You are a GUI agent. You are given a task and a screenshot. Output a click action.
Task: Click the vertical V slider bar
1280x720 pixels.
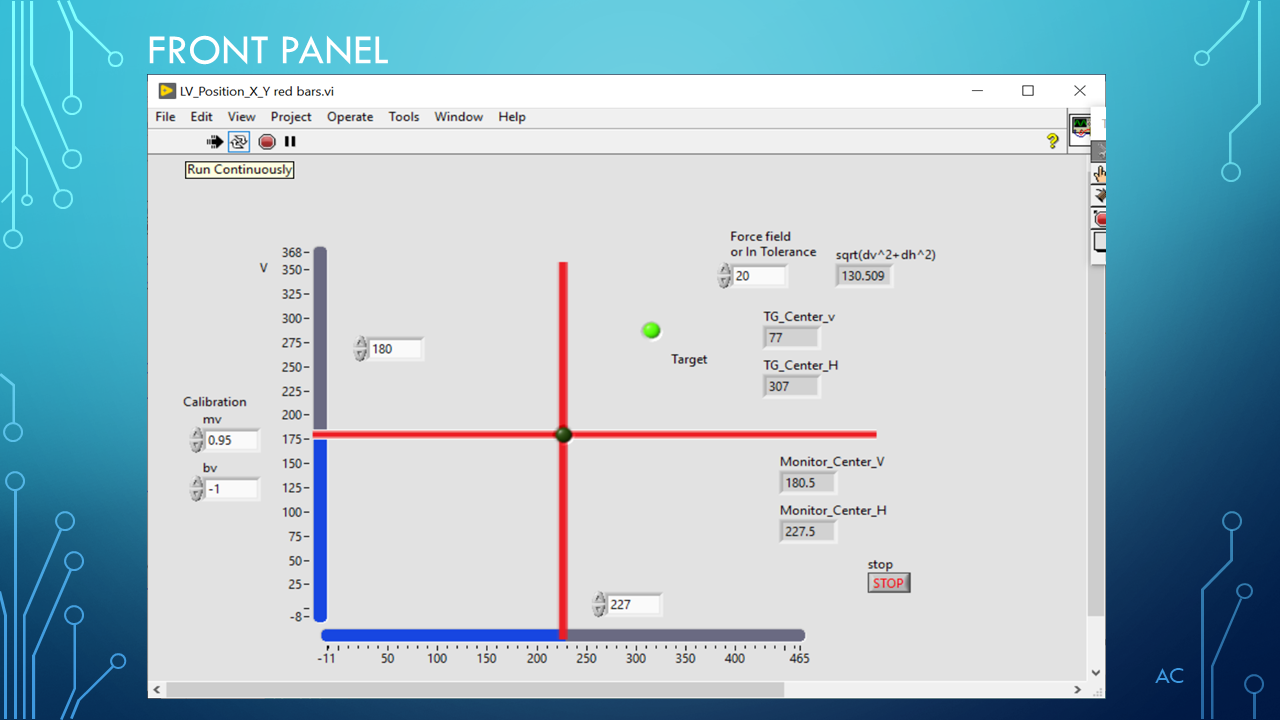[320, 434]
